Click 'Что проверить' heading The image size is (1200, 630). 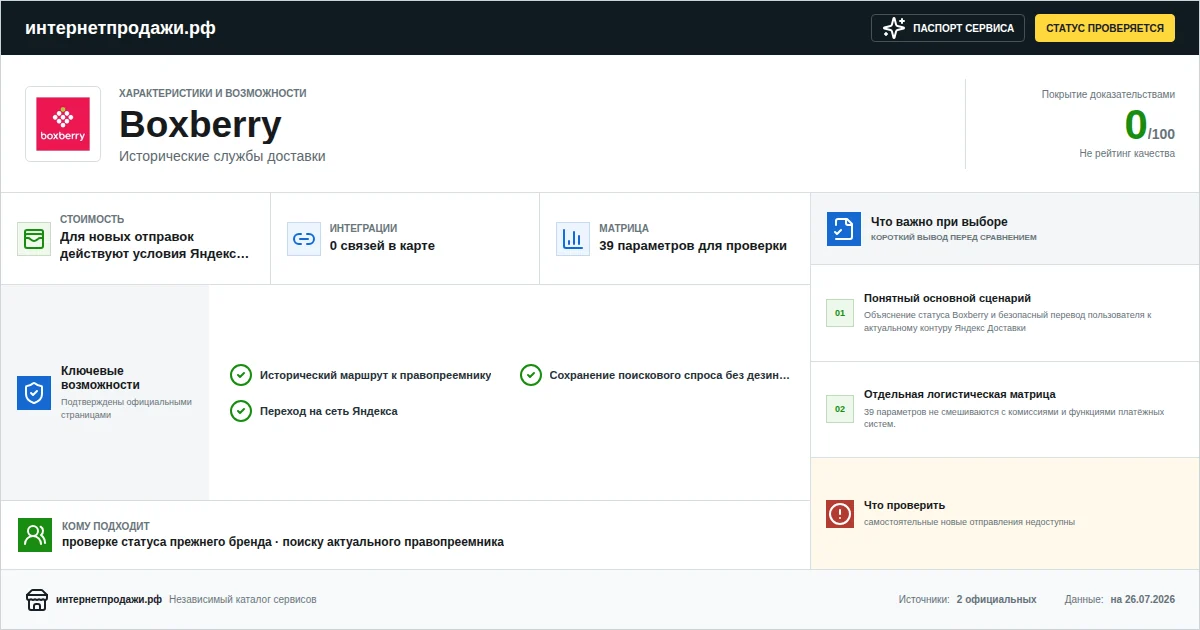pos(904,506)
